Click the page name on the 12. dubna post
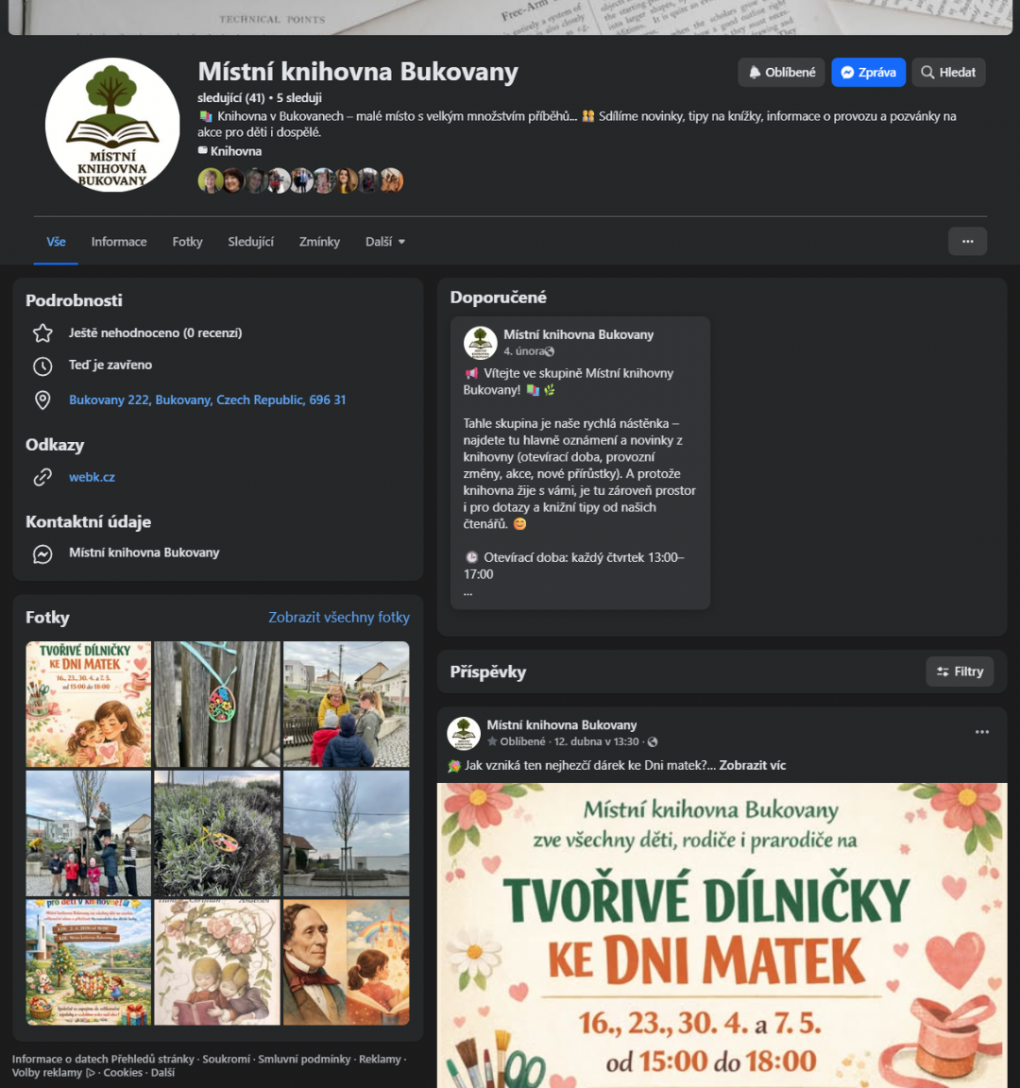This screenshot has height=1088, width=1020. (x=561, y=725)
